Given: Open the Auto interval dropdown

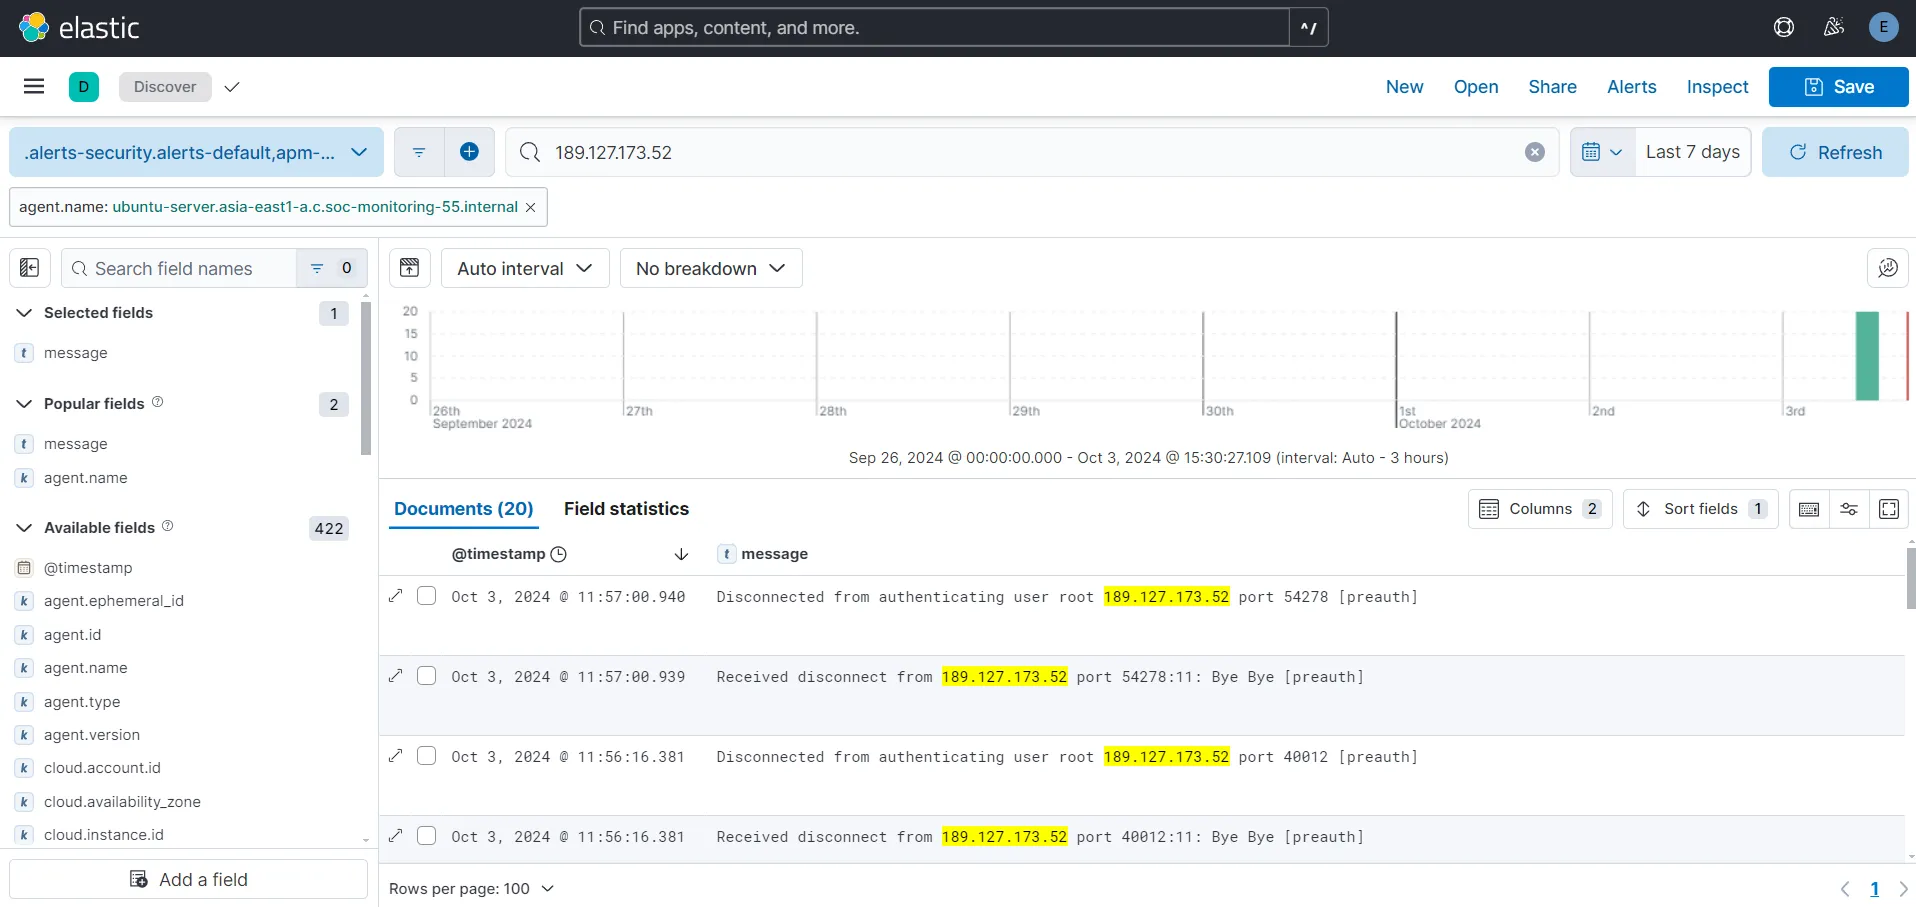Looking at the screenshot, I should pos(524,268).
